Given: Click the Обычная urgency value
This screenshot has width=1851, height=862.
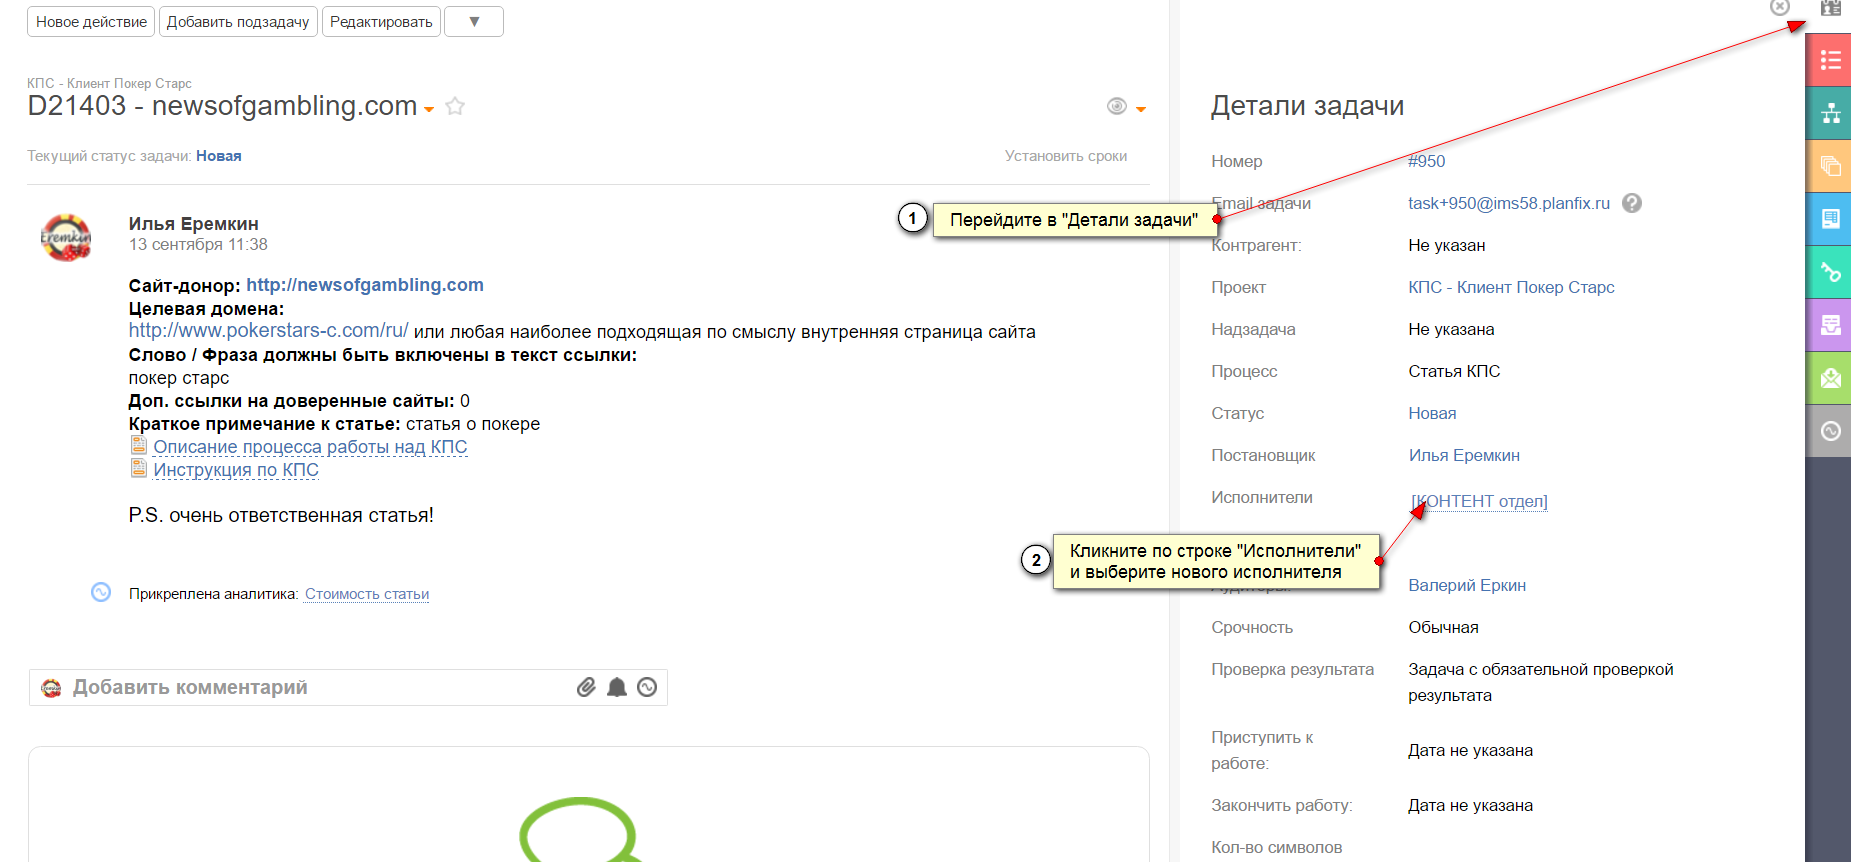Looking at the screenshot, I should point(1443,627).
